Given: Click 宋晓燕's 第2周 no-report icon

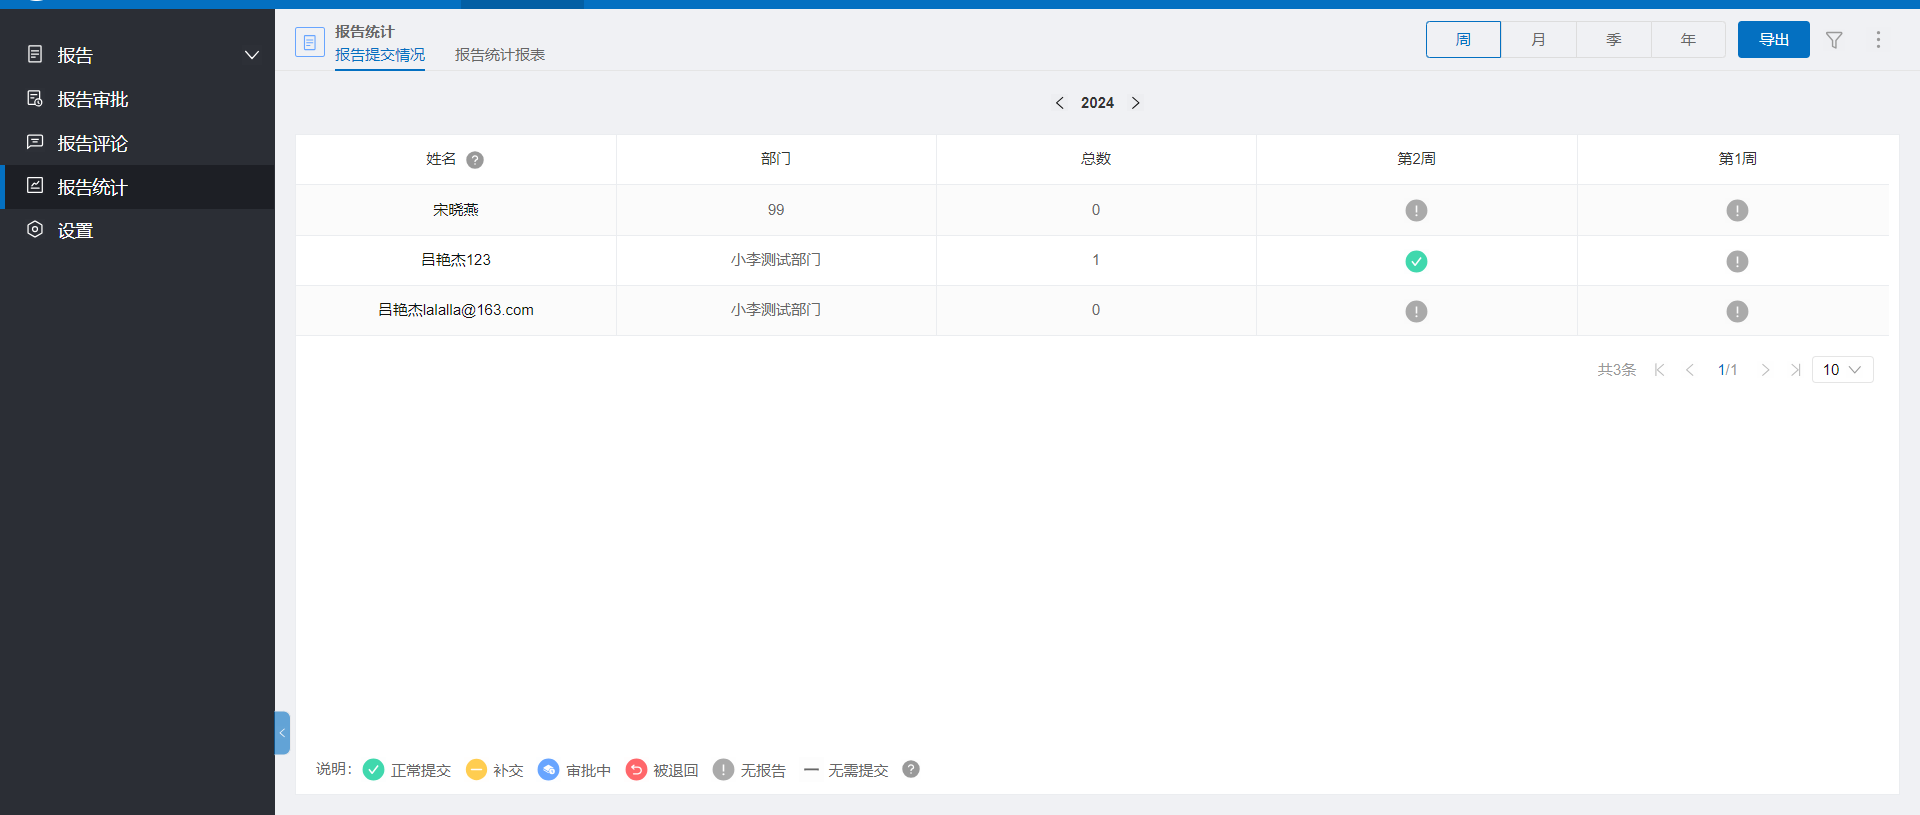Looking at the screenshot, I should (x=1416, y=211).
